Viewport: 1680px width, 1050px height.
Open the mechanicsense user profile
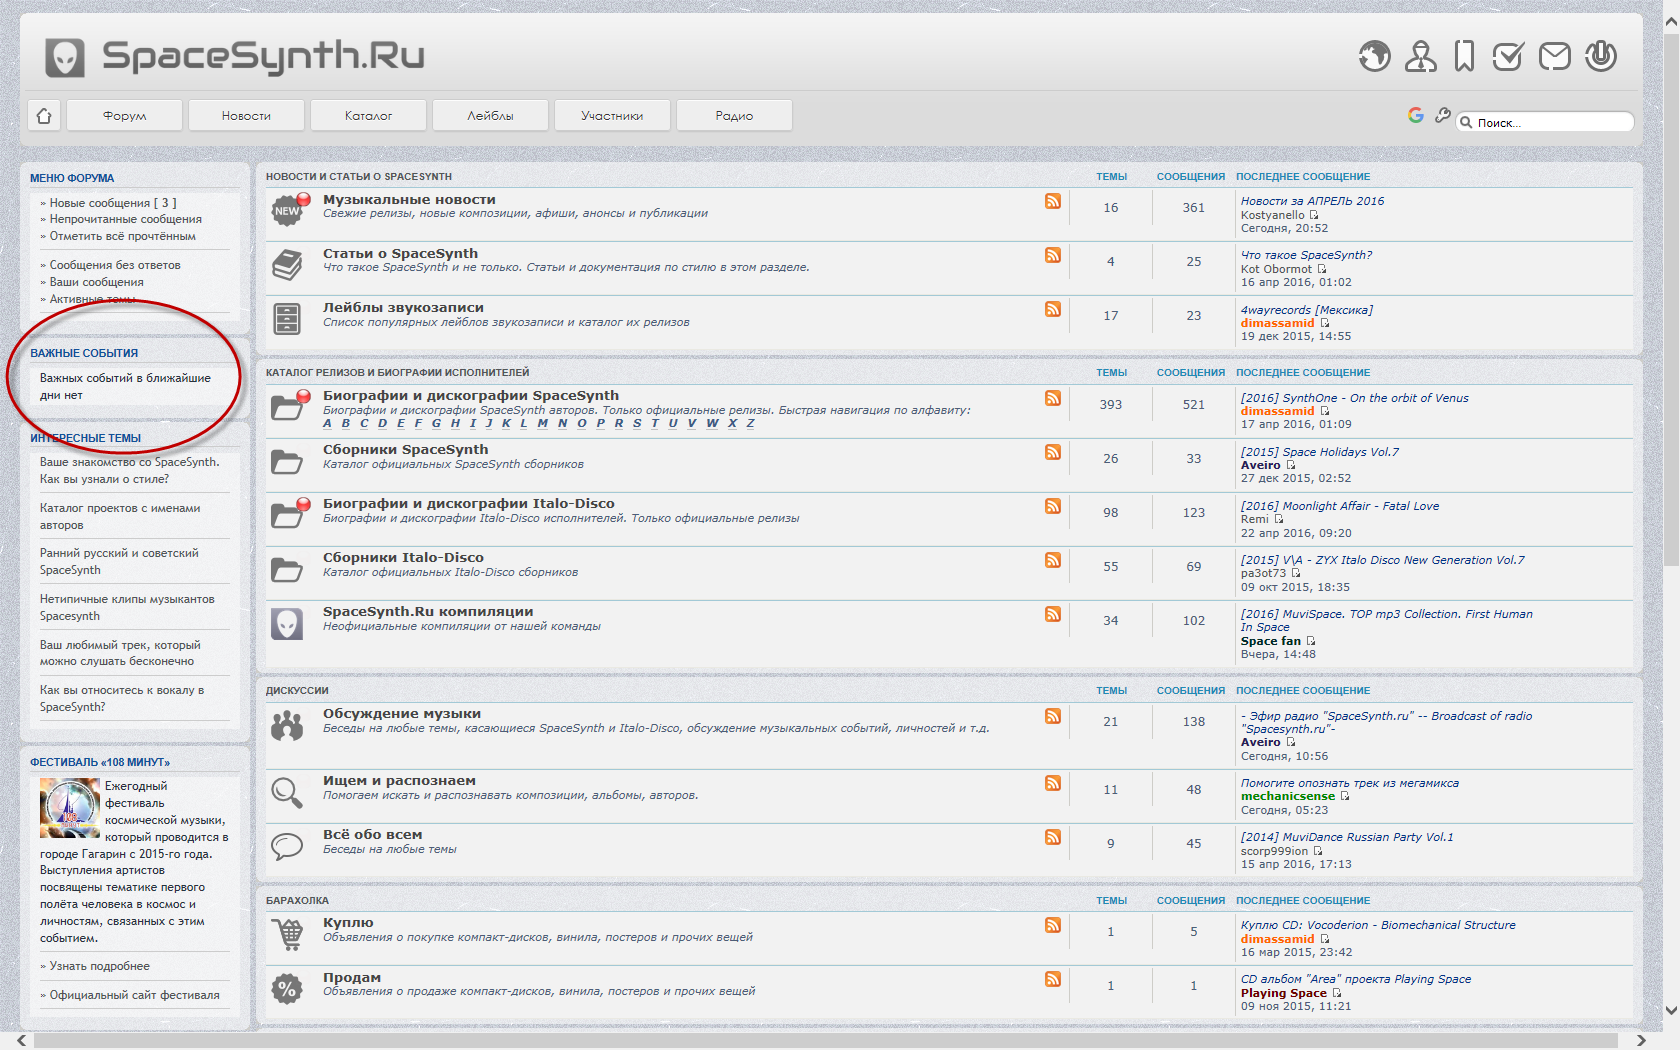[x=1288, y=796]
